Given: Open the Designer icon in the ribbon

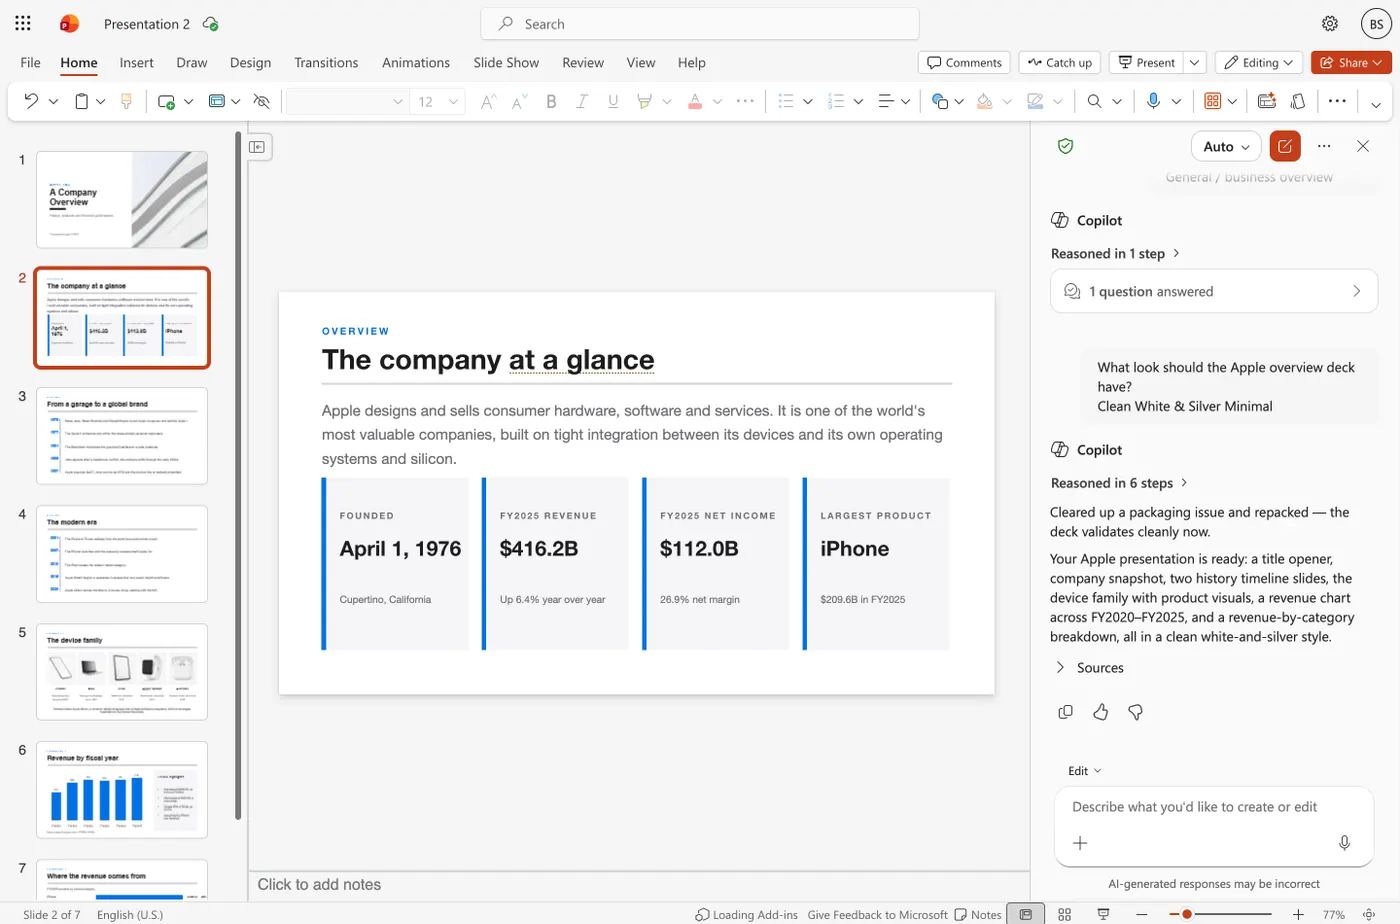Looking at the screenshot, I should point(1267,101).
